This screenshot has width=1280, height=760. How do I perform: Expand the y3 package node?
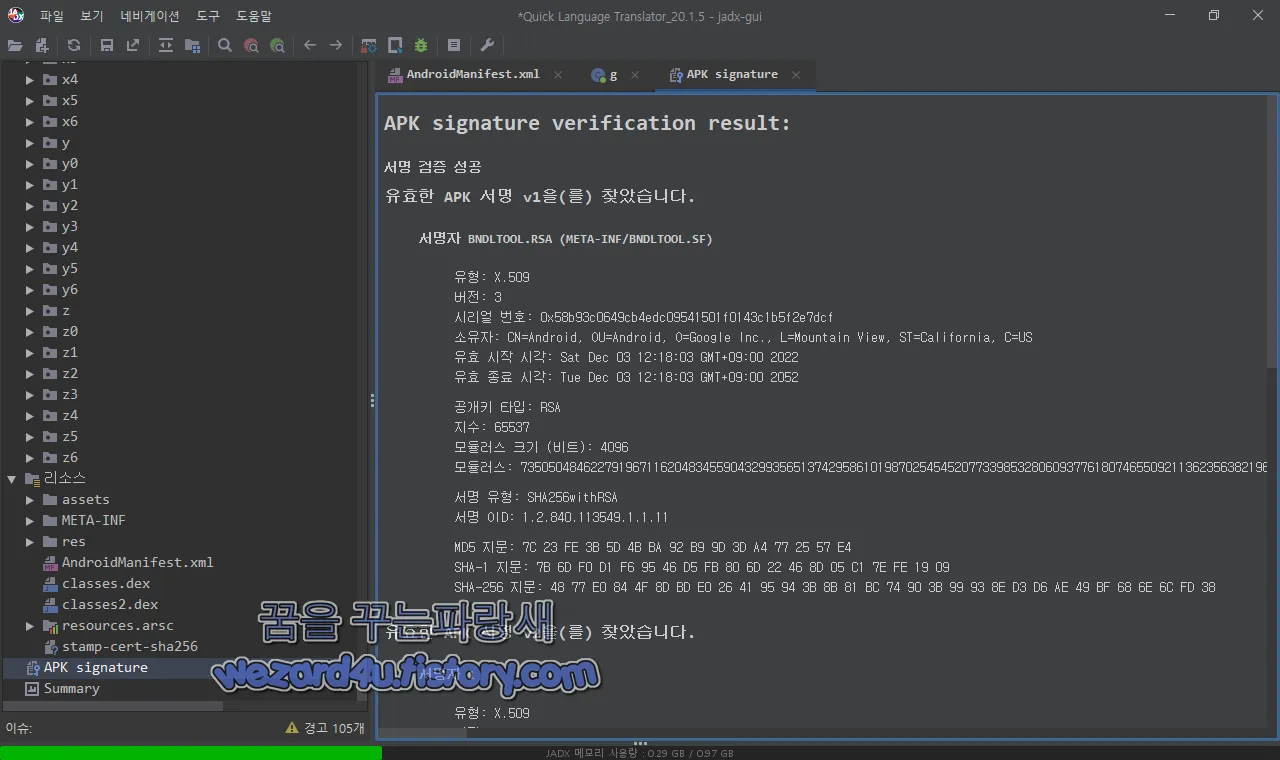point(30,226)
